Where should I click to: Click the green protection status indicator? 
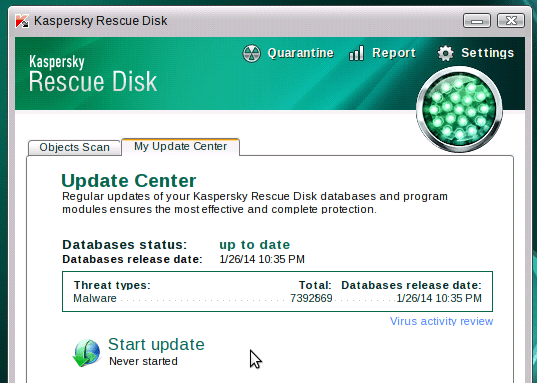(x=459, y=110)
